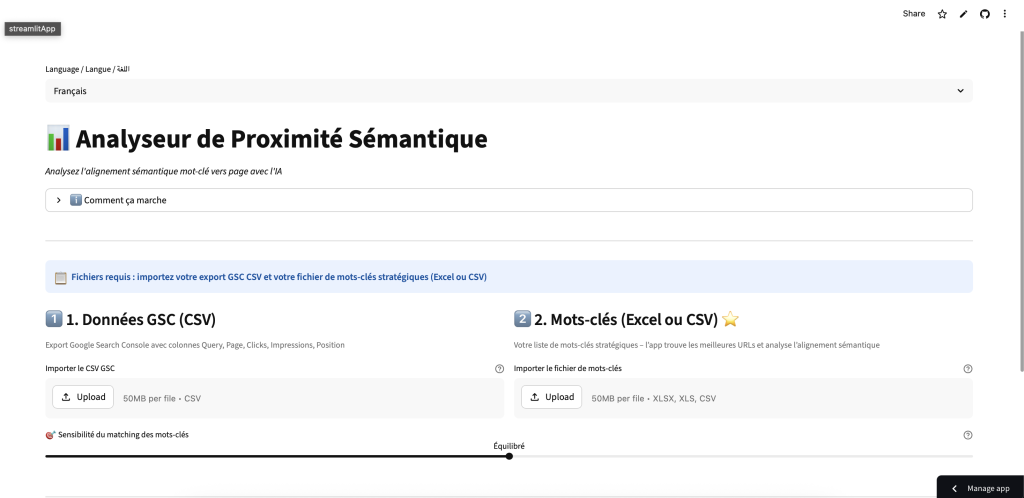Show help for Sensibilité du matching
Screen dimensions: 1024x498
967,435
